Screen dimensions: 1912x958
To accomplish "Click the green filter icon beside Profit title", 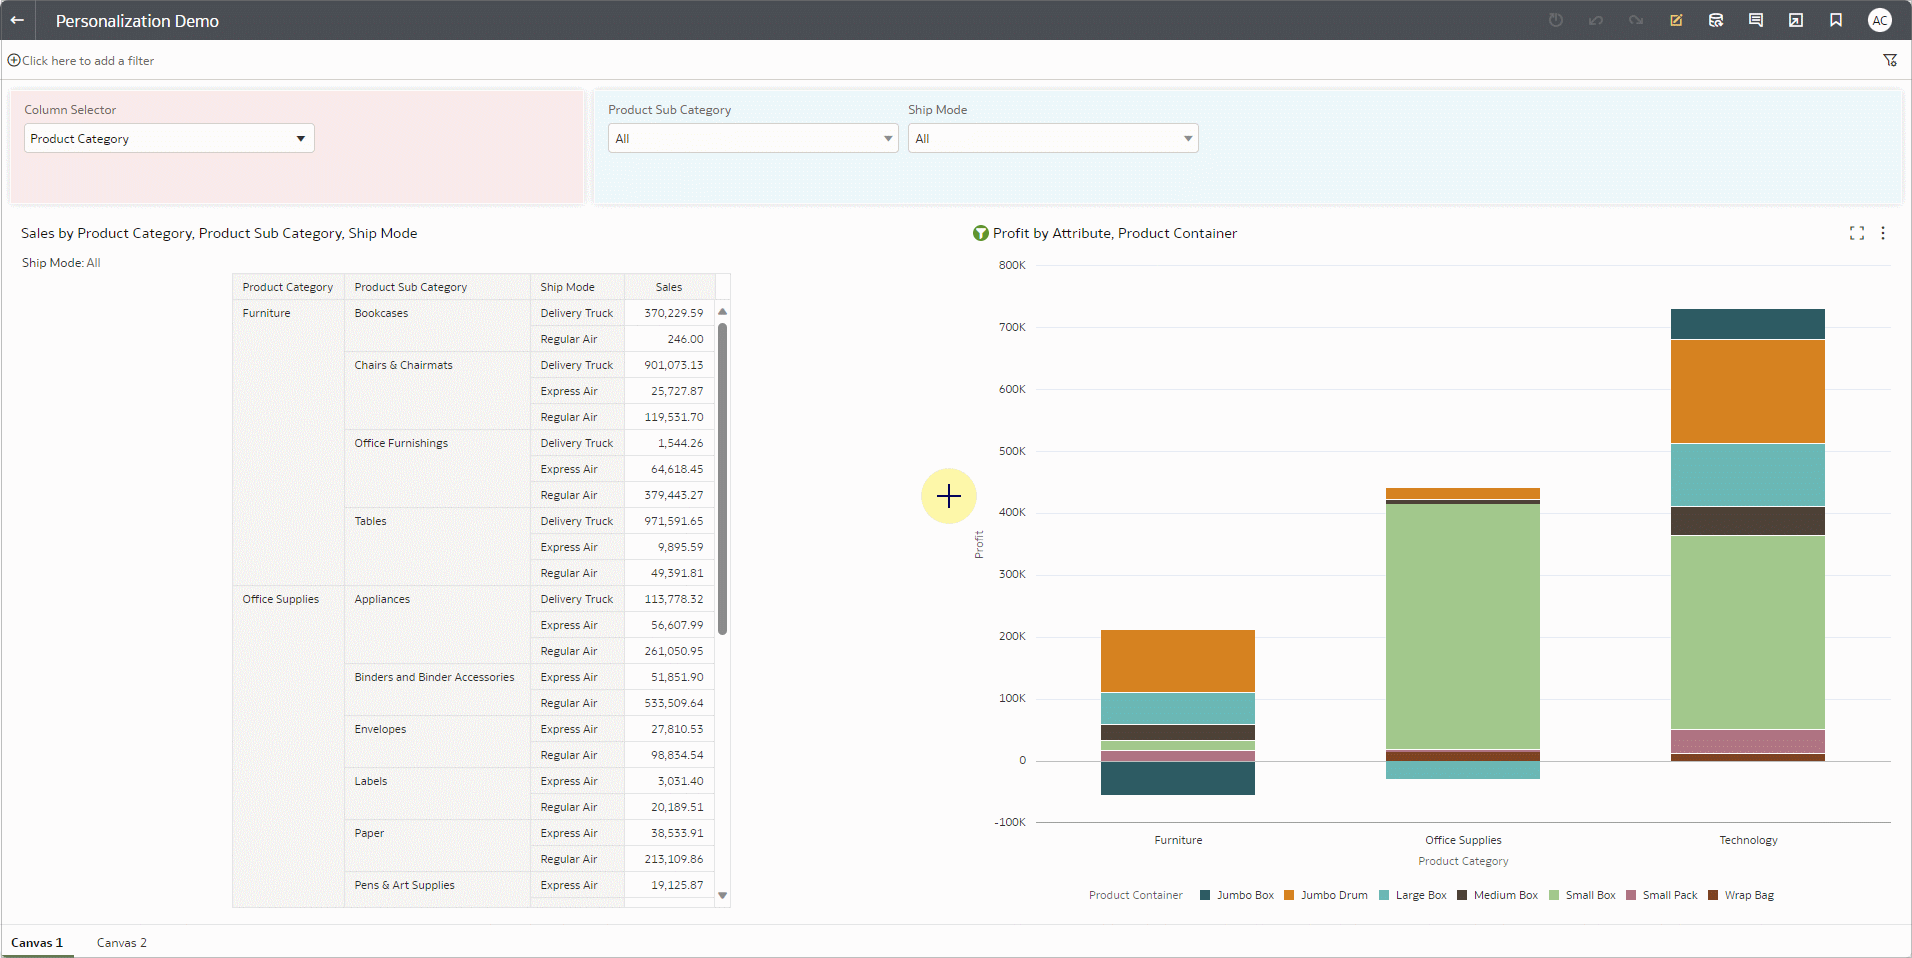I will (980, 233).
